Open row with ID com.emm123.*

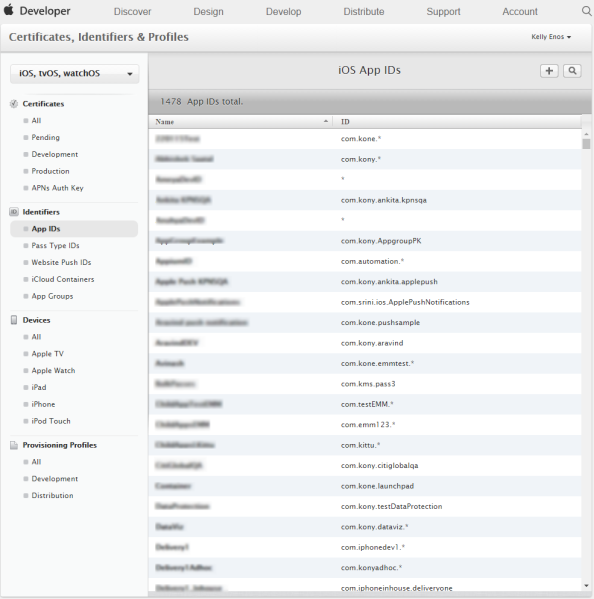[x=365, y=425]
